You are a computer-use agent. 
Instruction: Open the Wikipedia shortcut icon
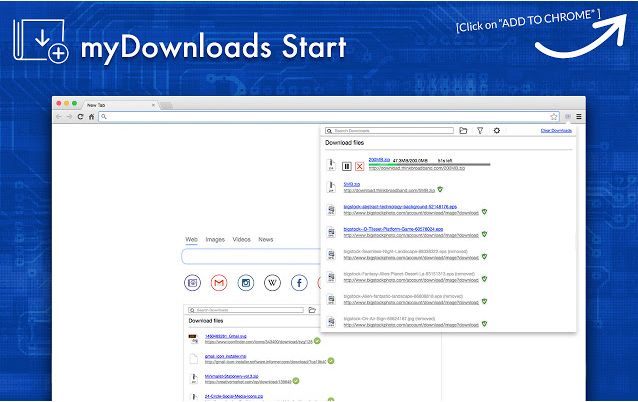tap(272, 282)
